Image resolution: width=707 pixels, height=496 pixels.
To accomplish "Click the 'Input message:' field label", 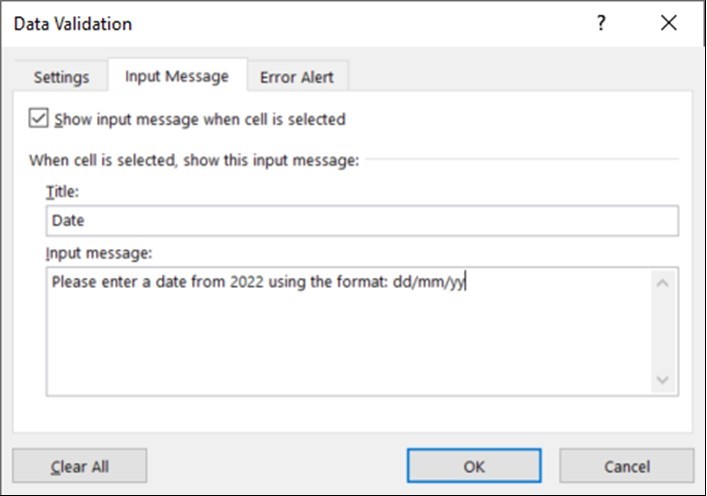I will click(98, 254).
